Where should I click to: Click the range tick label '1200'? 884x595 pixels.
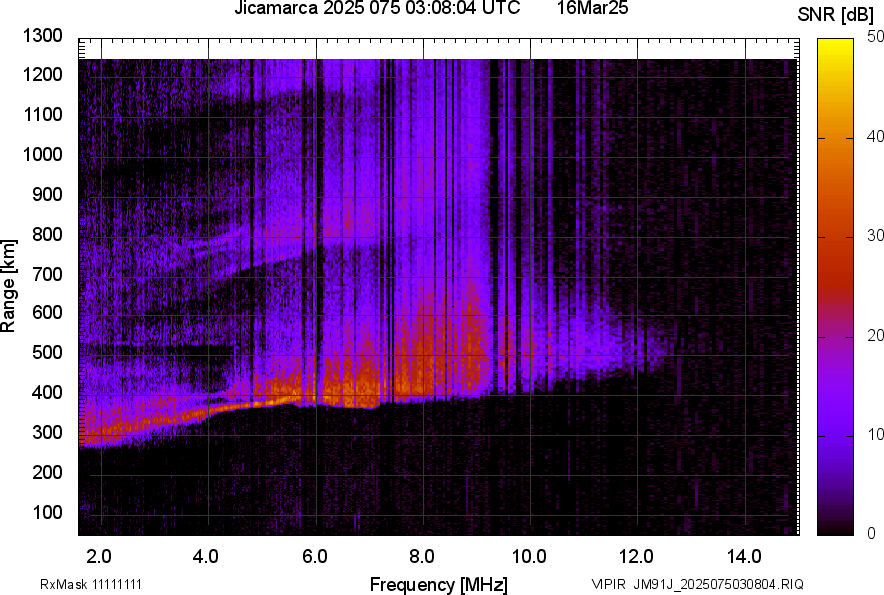43,74
